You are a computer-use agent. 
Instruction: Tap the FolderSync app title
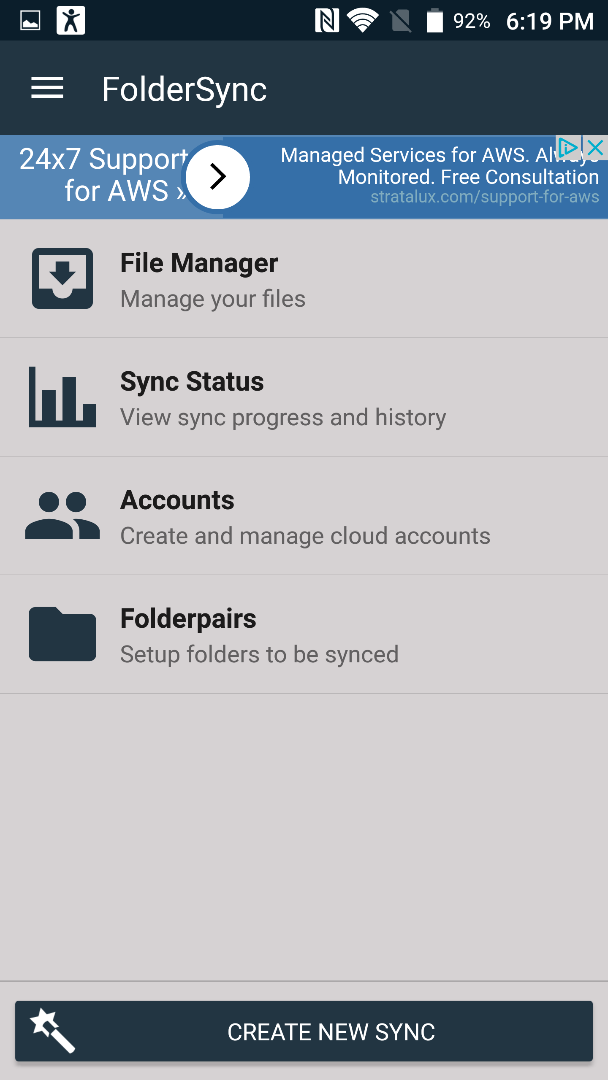(x=184, y=90)
